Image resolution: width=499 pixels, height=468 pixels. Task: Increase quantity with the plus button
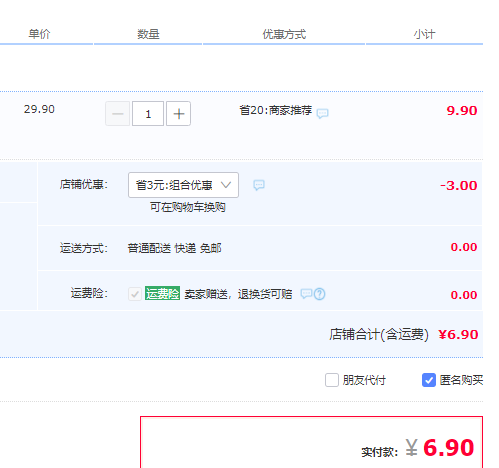178,114
